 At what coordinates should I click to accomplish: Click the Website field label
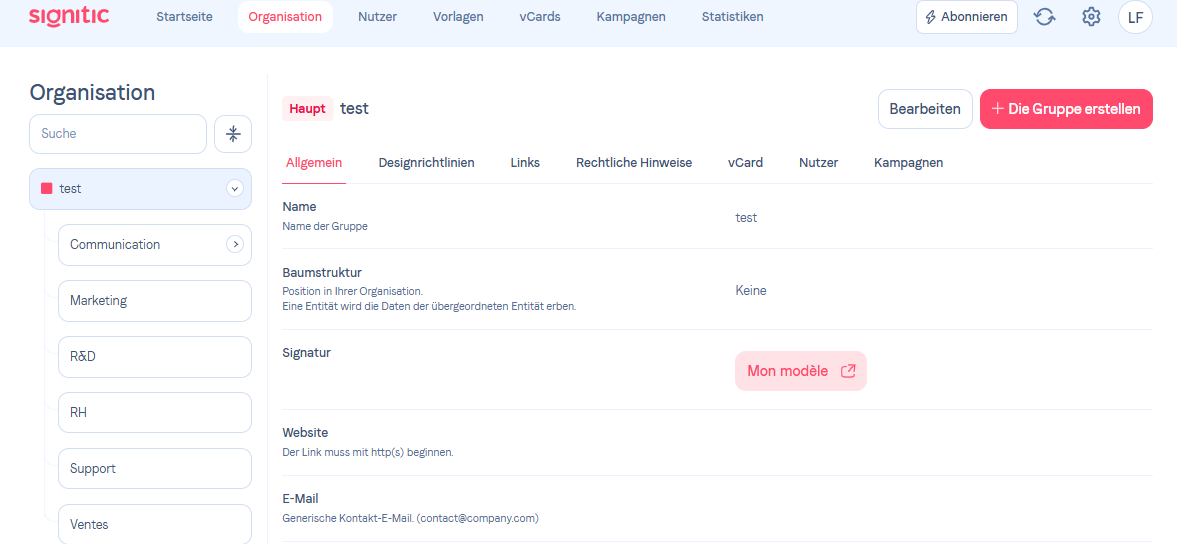tap(306, 433)
